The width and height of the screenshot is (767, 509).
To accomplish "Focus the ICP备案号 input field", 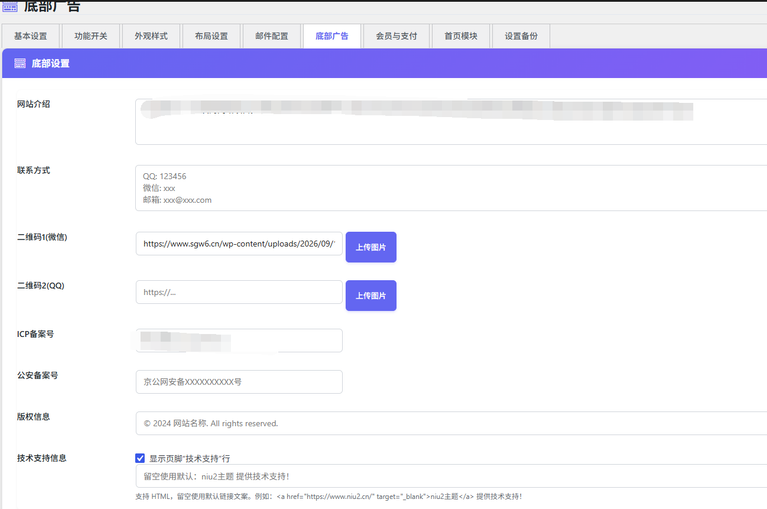I will coord(239,340).
